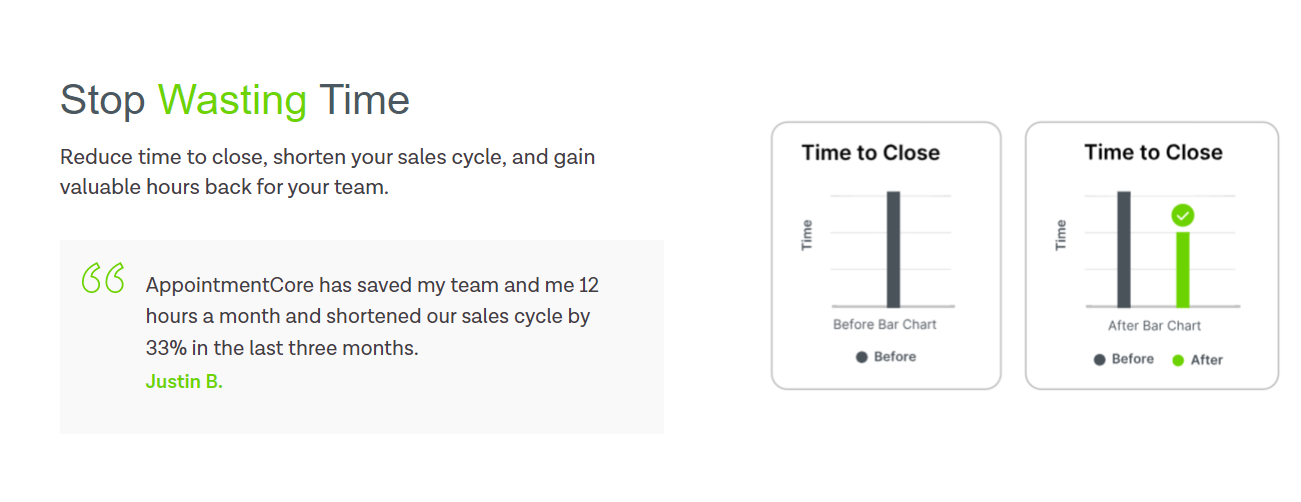Click the gray bar in the Before chart
Image resolution: width=1301 pixels, height=502 pixels.
[893, 249]
